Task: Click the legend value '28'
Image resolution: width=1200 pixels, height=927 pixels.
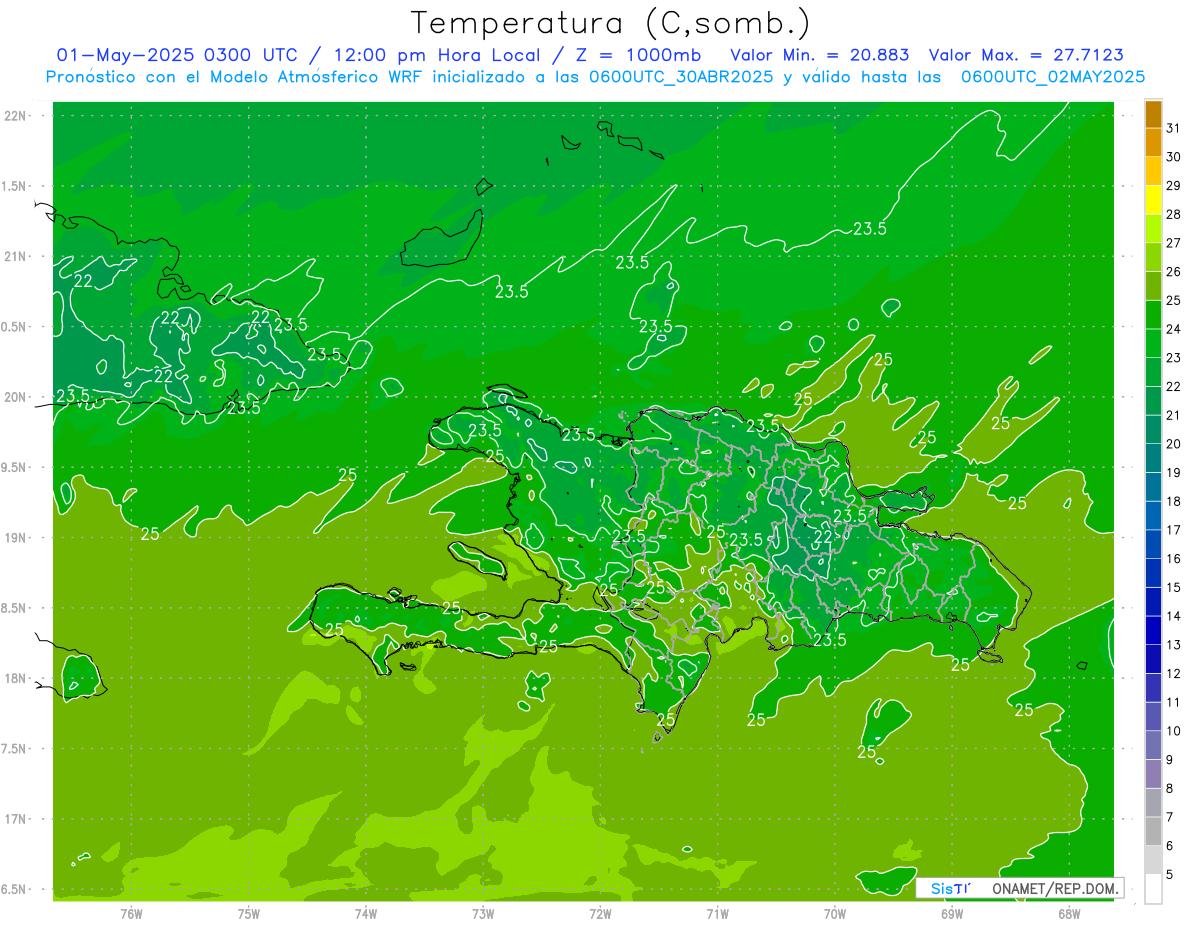Action: pyautogui.click(x=1174, y=214)
